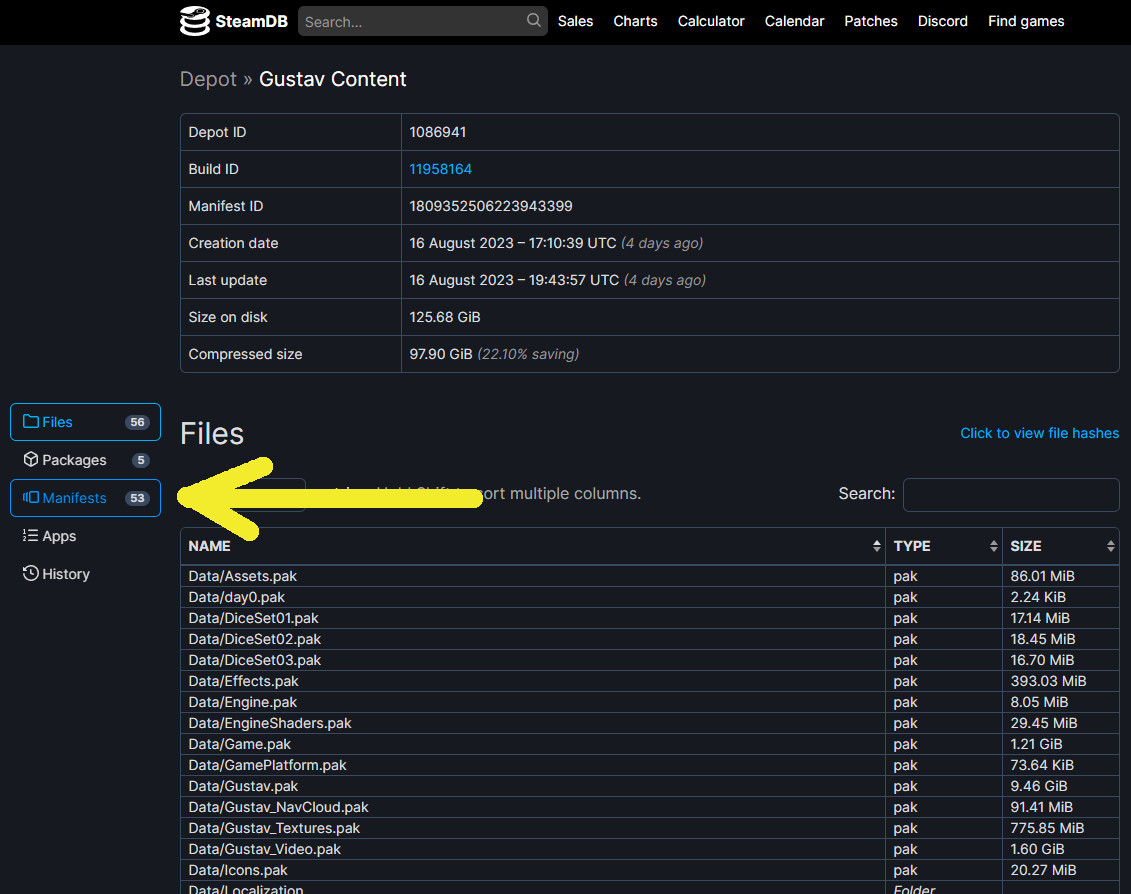The image size is (1131, 894).
Task: Select Data/GamePlatform.pak file name
Action: pos(268,764)
